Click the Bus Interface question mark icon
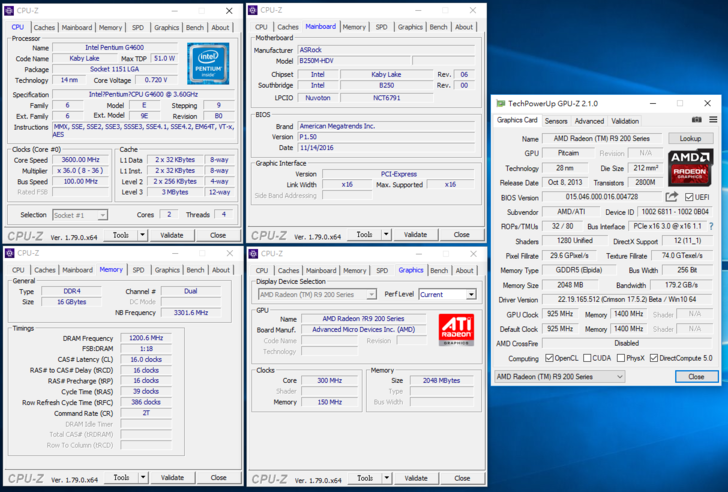The image size is (728, 492). 711,226
